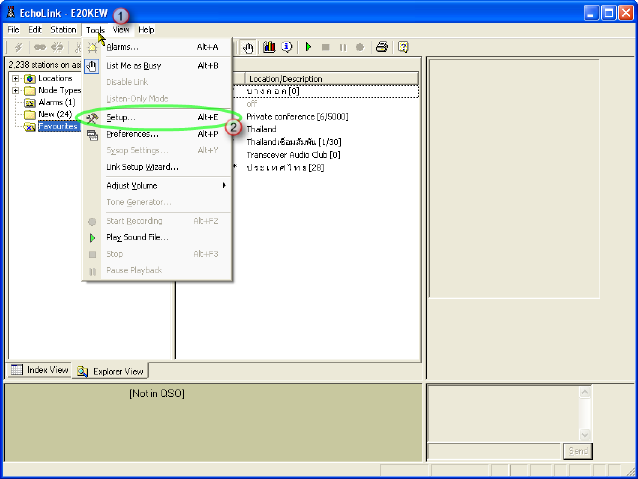Click the chat message input field
This screenshot has width=638, height=479.
pyautogui.click(x=494, y=451)
